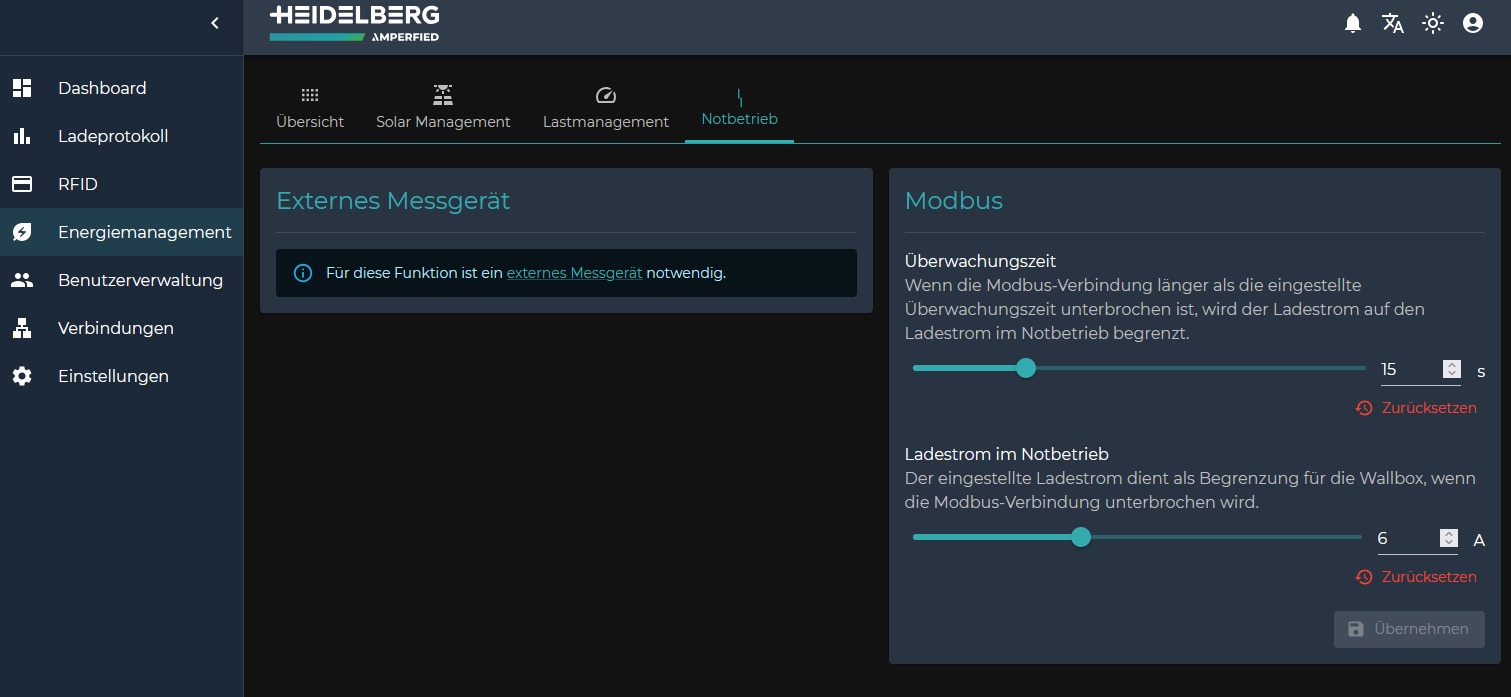1511x697 pixels.
Task: Toggle the light/dark theme sun icon
Action: click(1433, 23)
